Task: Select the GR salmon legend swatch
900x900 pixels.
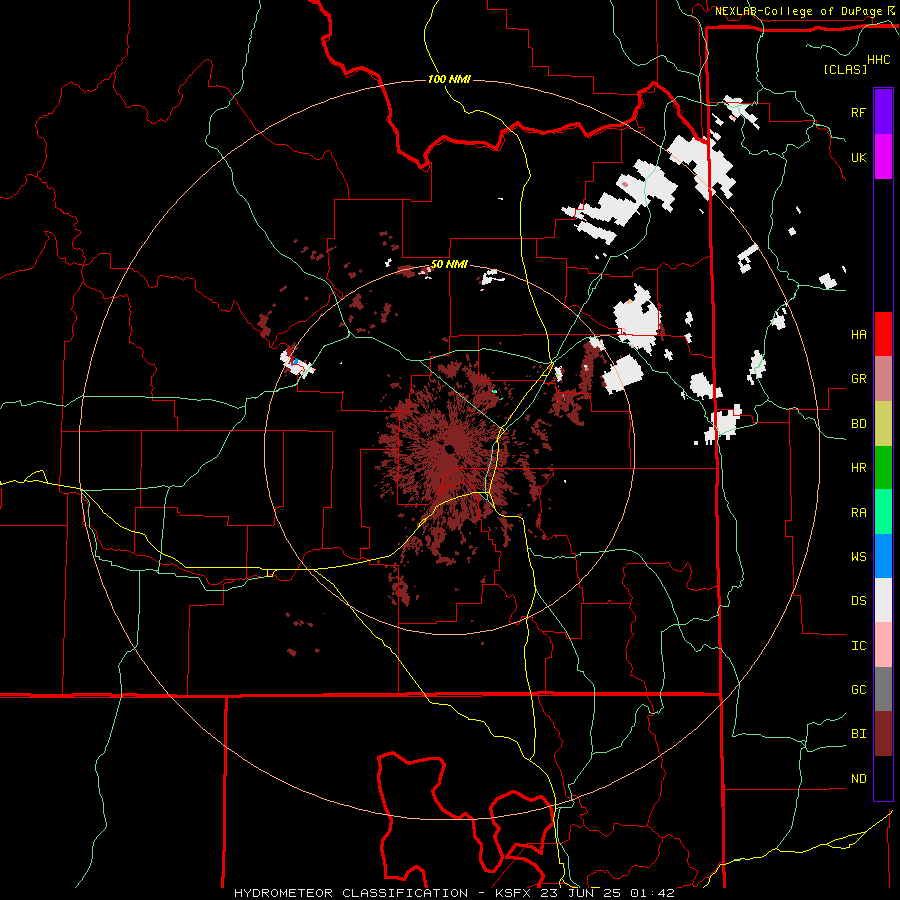Action: click(x=883, y=379)
